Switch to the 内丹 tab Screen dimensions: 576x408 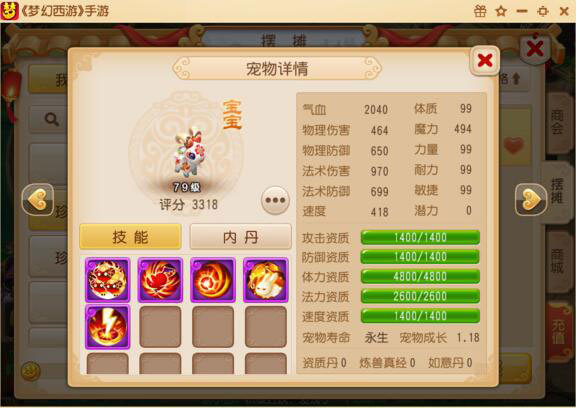coord(241,237)
